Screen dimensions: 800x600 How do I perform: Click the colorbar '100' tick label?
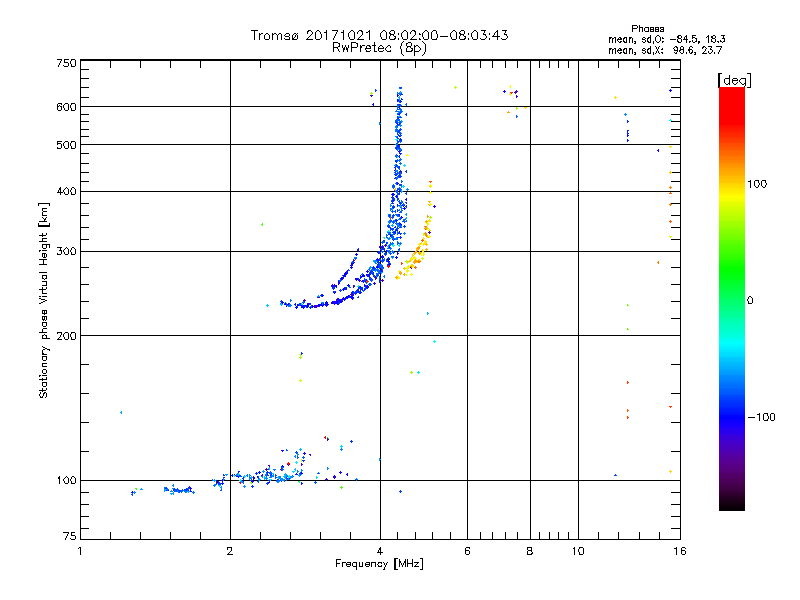pos(757,184)
